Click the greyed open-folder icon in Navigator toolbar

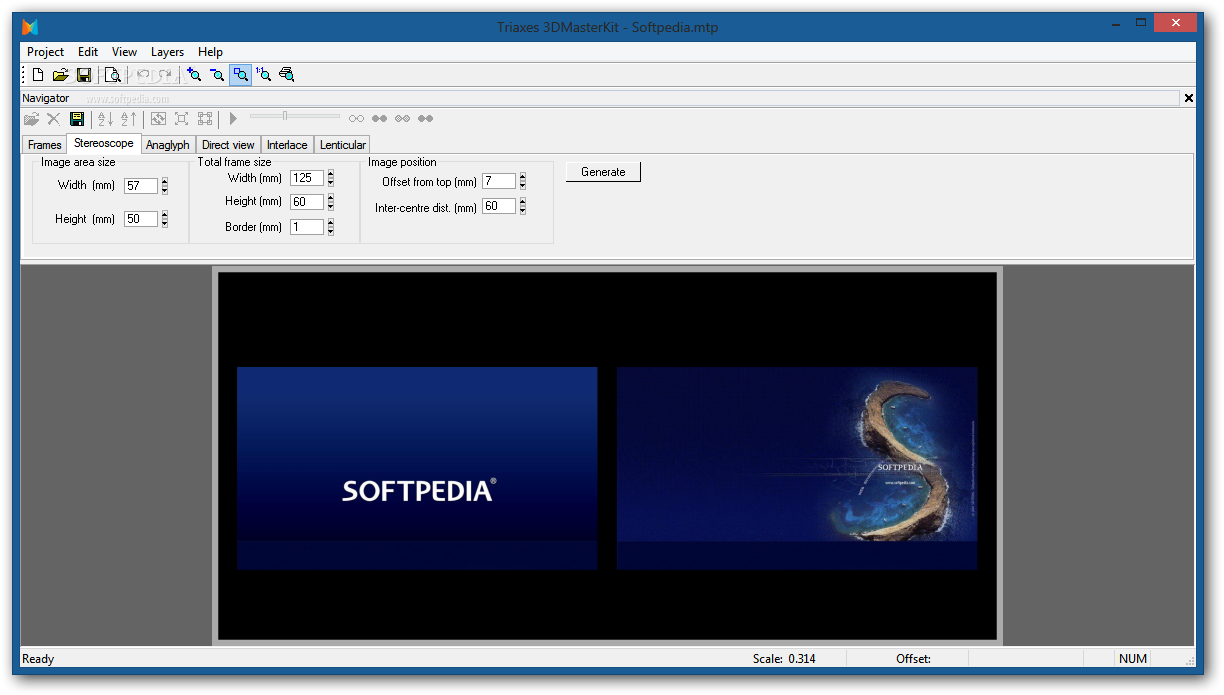[x=32, y=119]
